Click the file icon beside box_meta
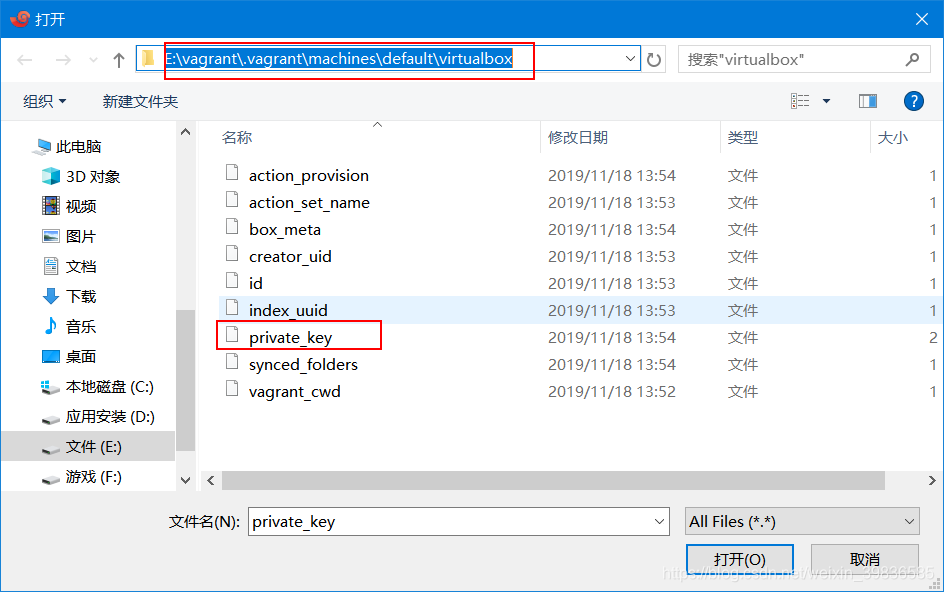This screenshot has height=592, width=944. [x=232, y=227]
